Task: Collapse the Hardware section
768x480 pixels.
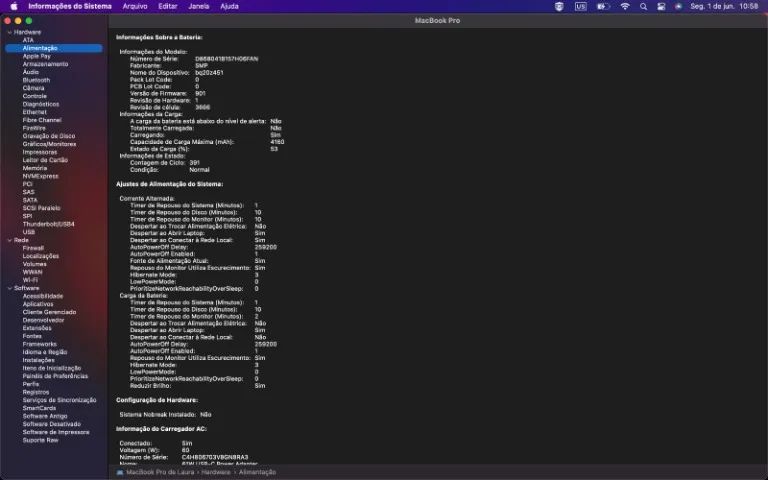Action: click(9, 32)
